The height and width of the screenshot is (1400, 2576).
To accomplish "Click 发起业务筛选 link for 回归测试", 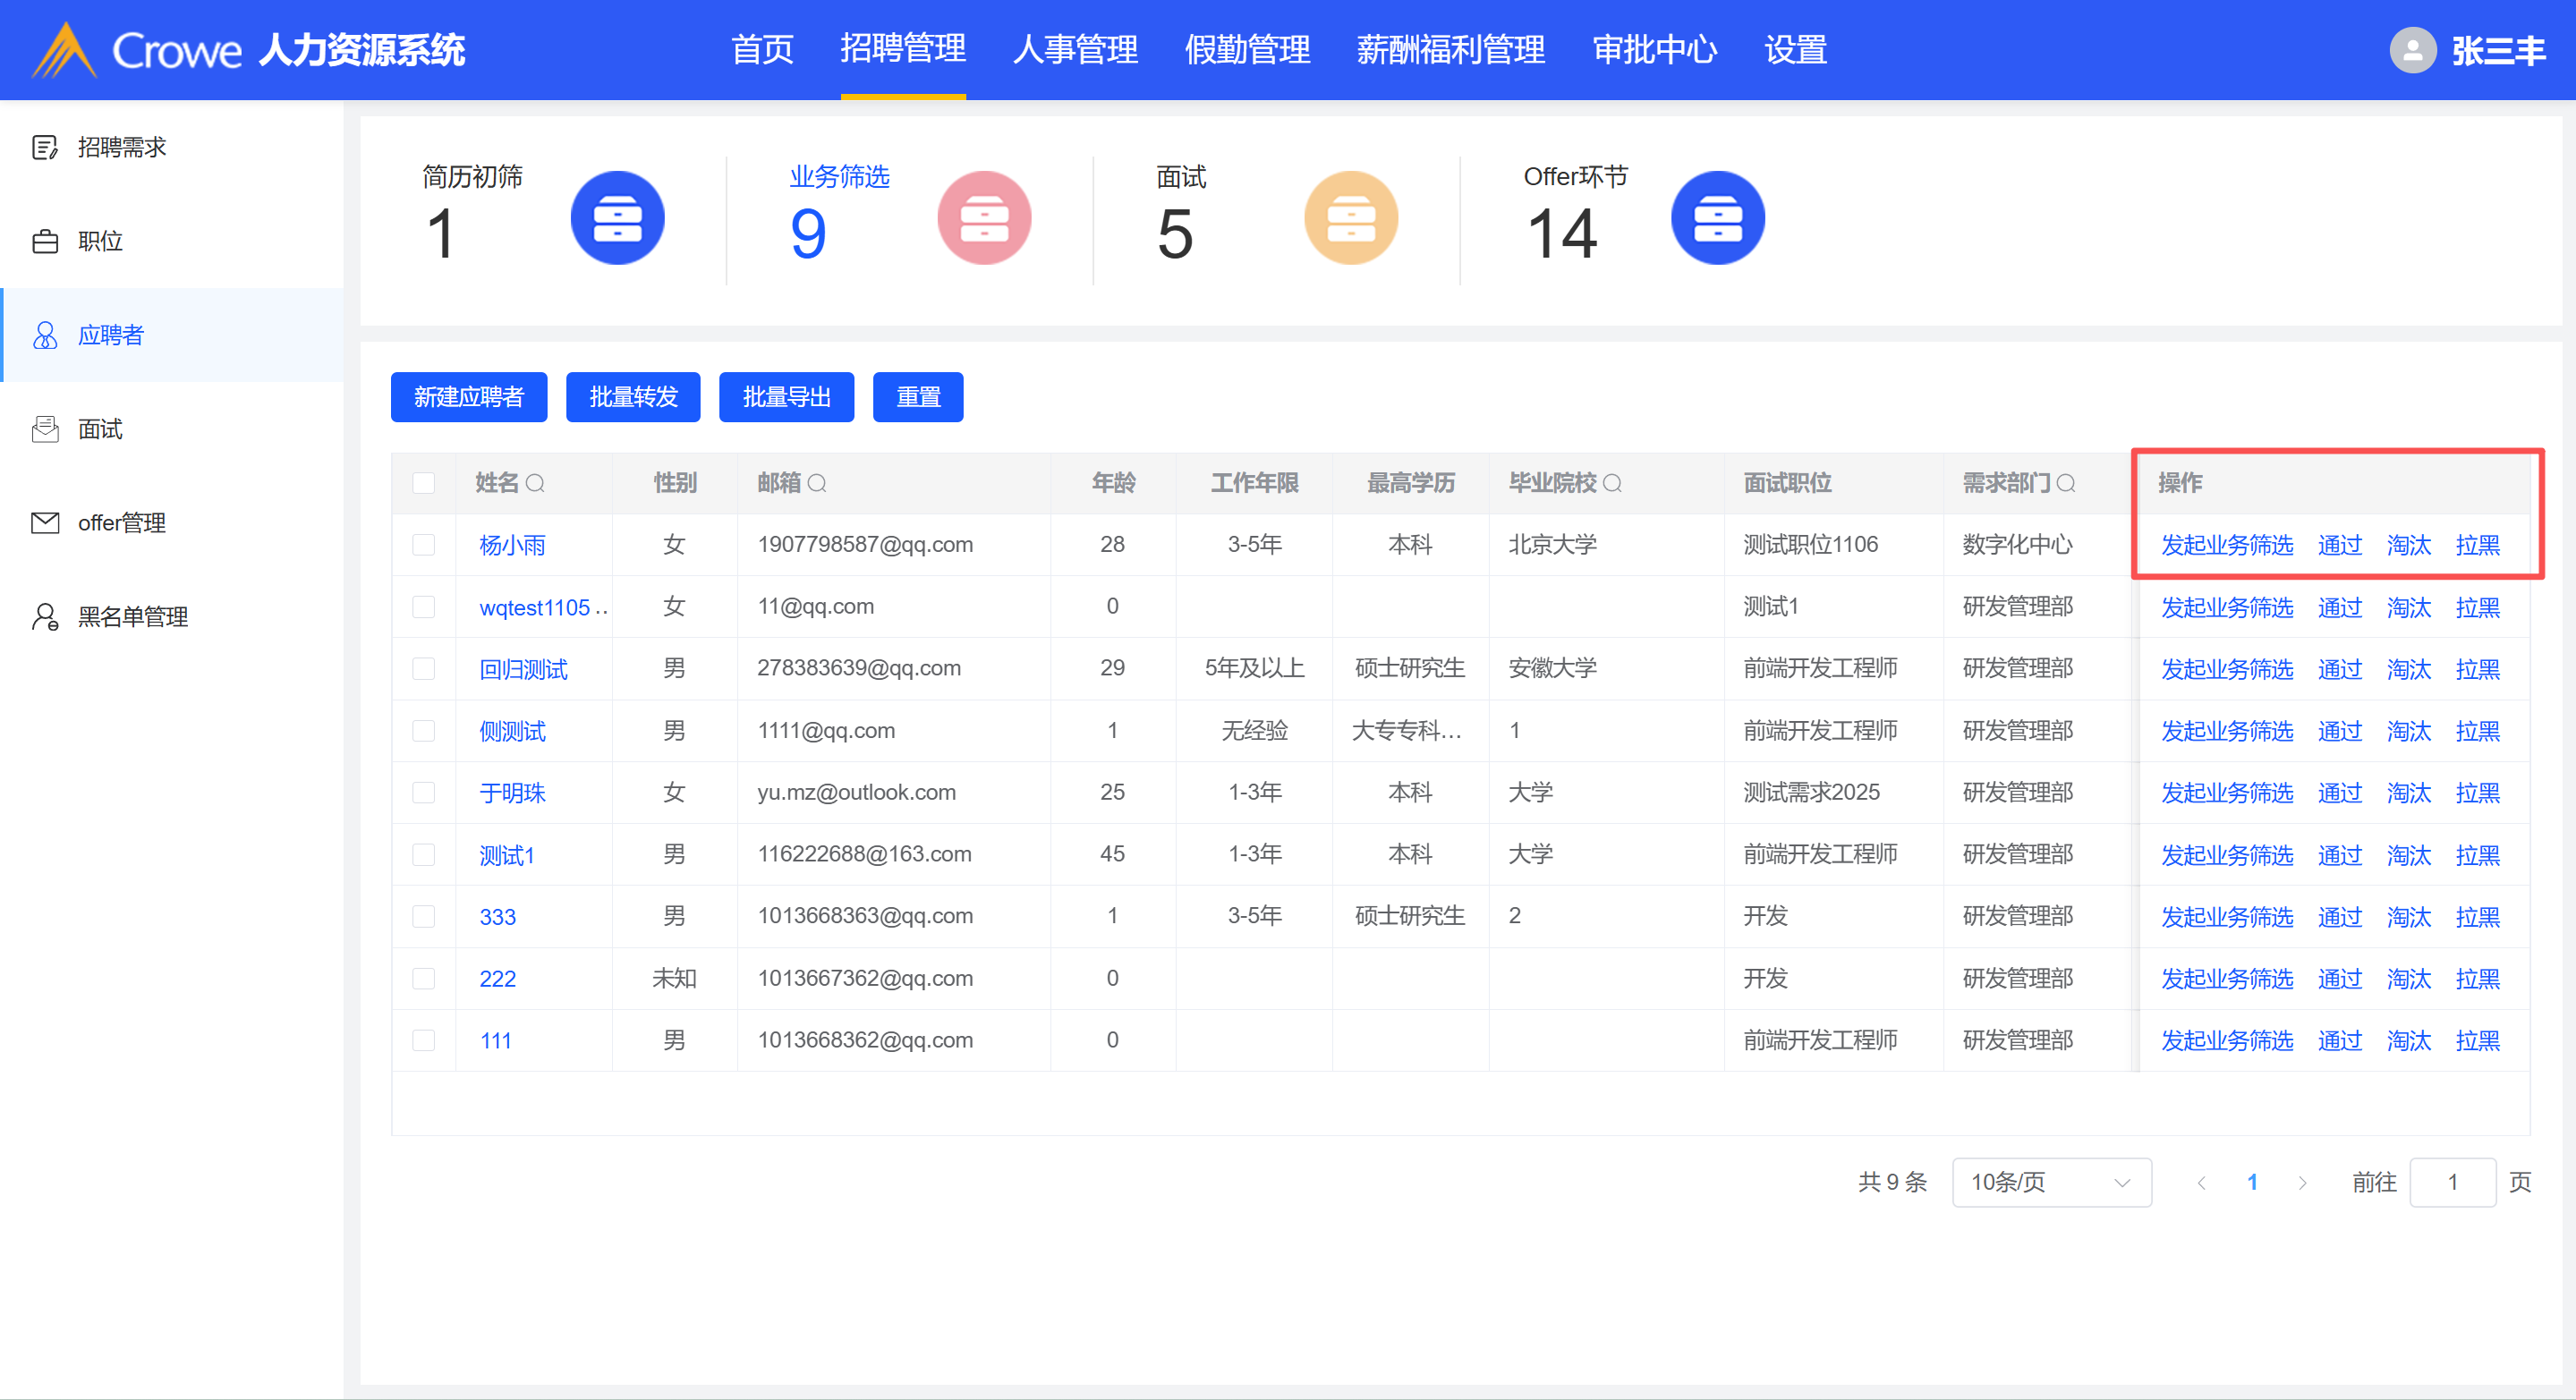I will point(2226,669).
